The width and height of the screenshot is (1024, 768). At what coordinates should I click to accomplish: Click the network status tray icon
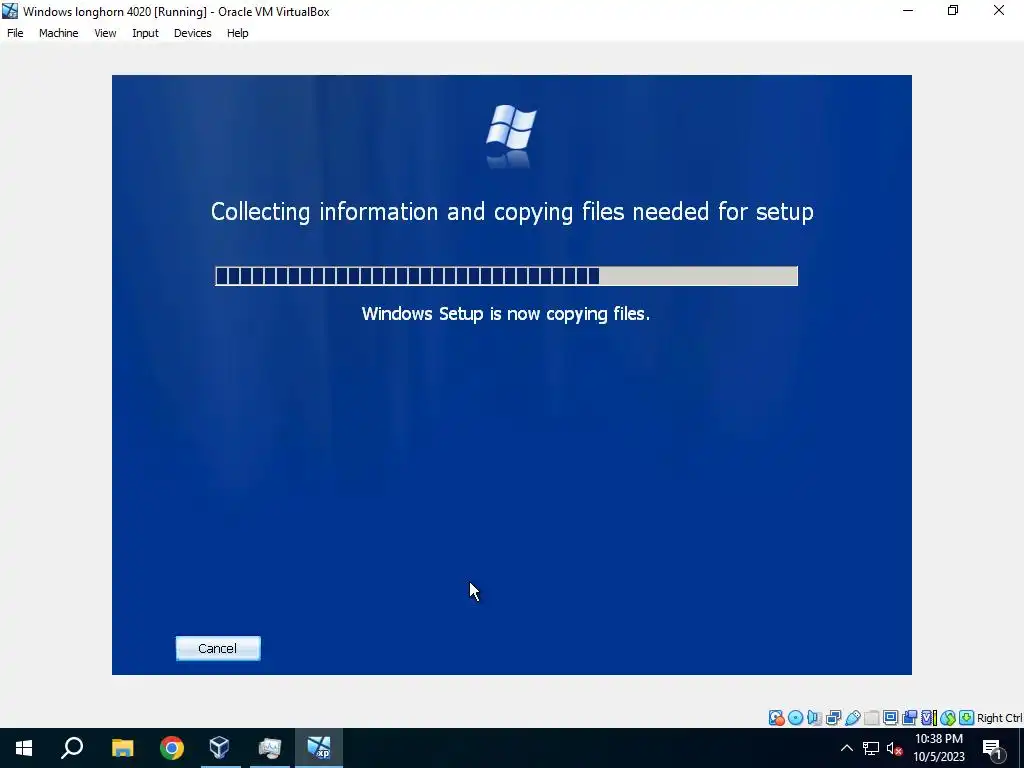(871, 748)
